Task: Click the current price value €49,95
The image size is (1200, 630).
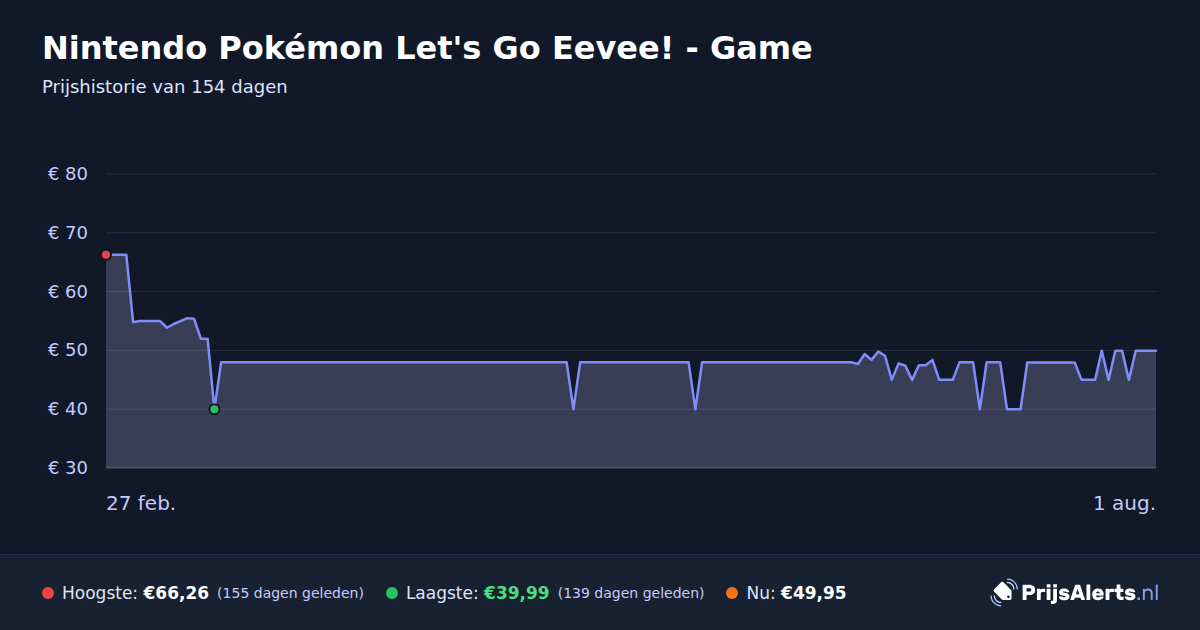Action: click(x=813, y=593)
